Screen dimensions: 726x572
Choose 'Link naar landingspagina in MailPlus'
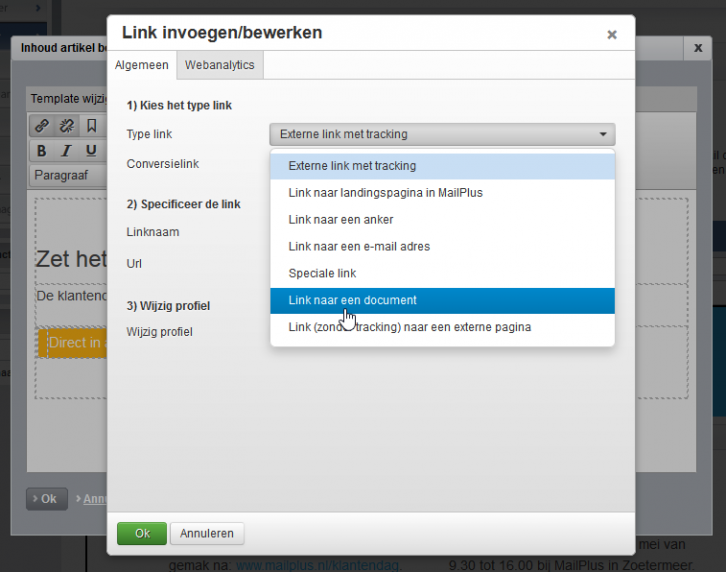tap(385, 192)
